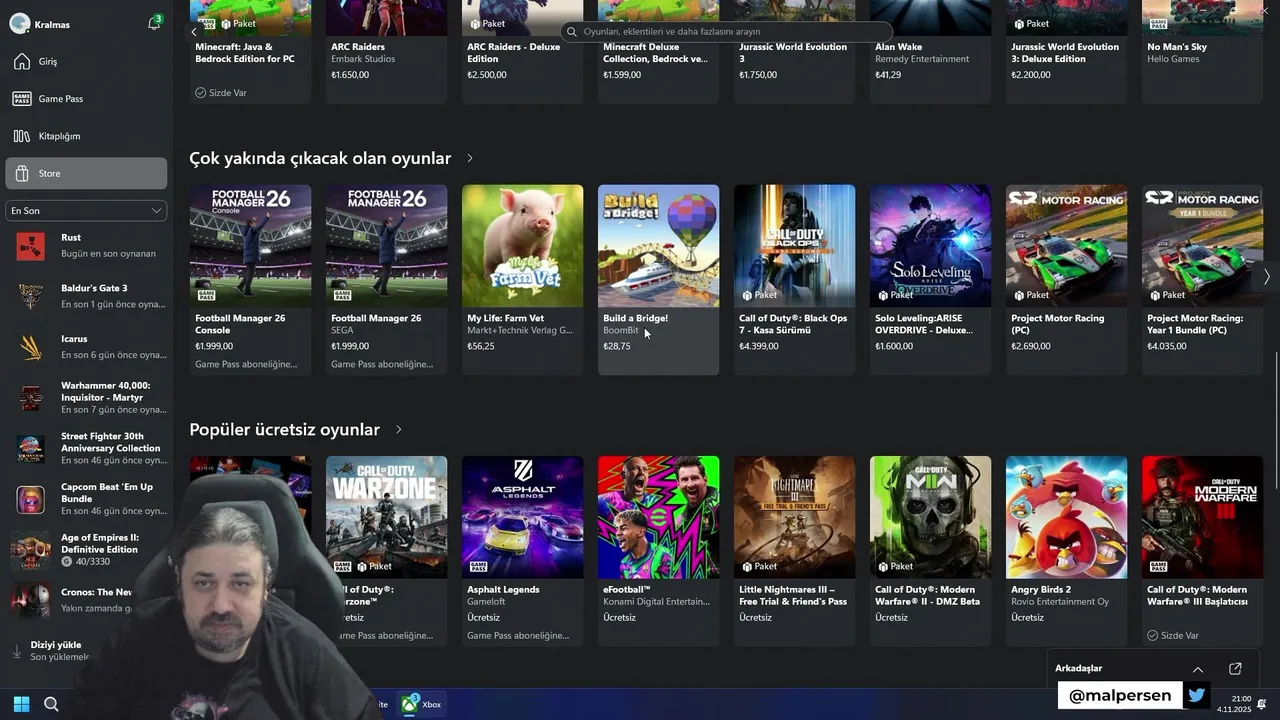Open Kitaplığım library
The image size is (1280, 720).
(x=86, y=136)
